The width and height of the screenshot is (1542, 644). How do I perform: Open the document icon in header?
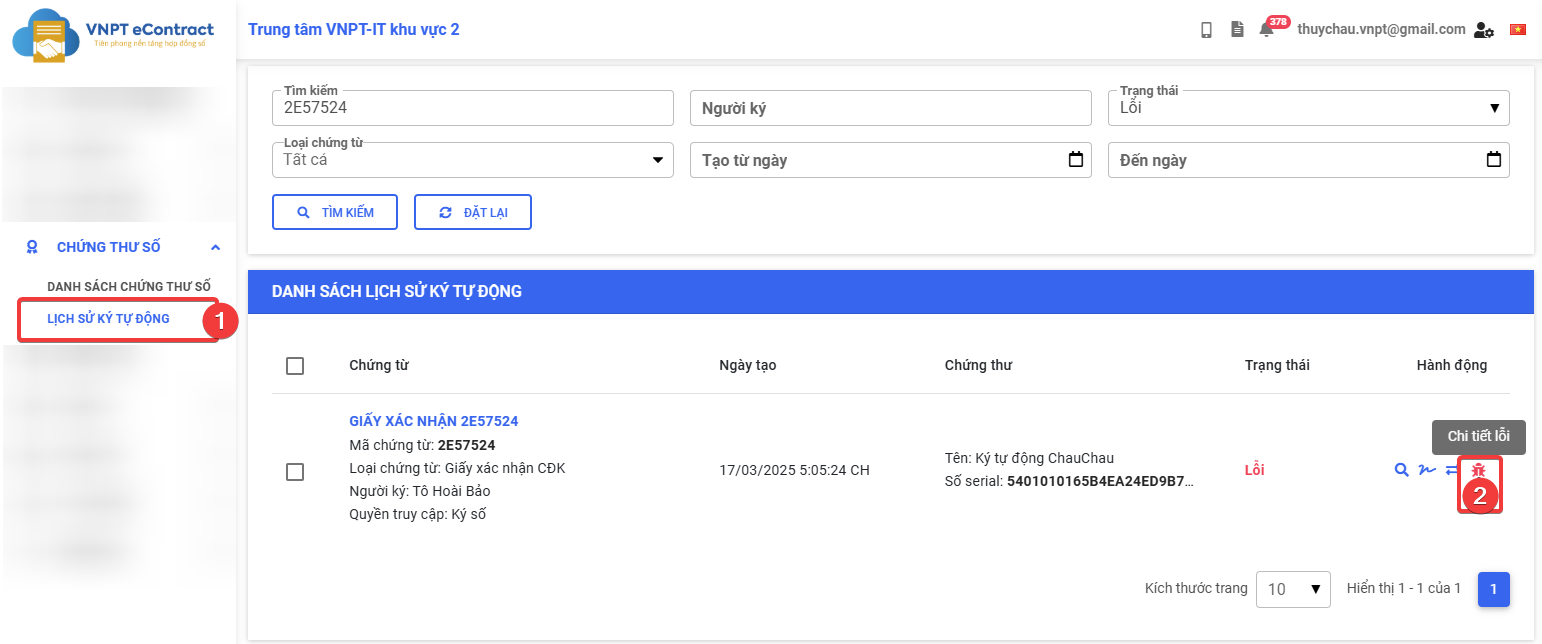click(1237, 30)
